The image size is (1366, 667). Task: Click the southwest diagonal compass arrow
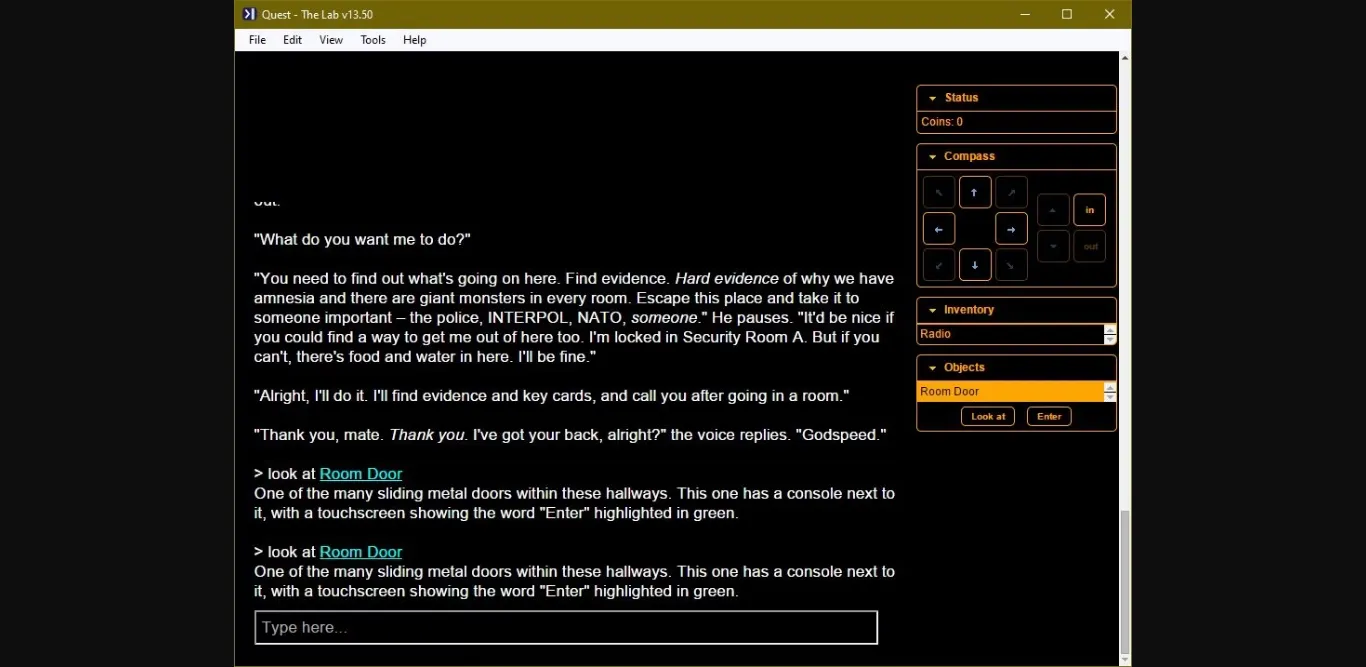[x=938, y=264]
